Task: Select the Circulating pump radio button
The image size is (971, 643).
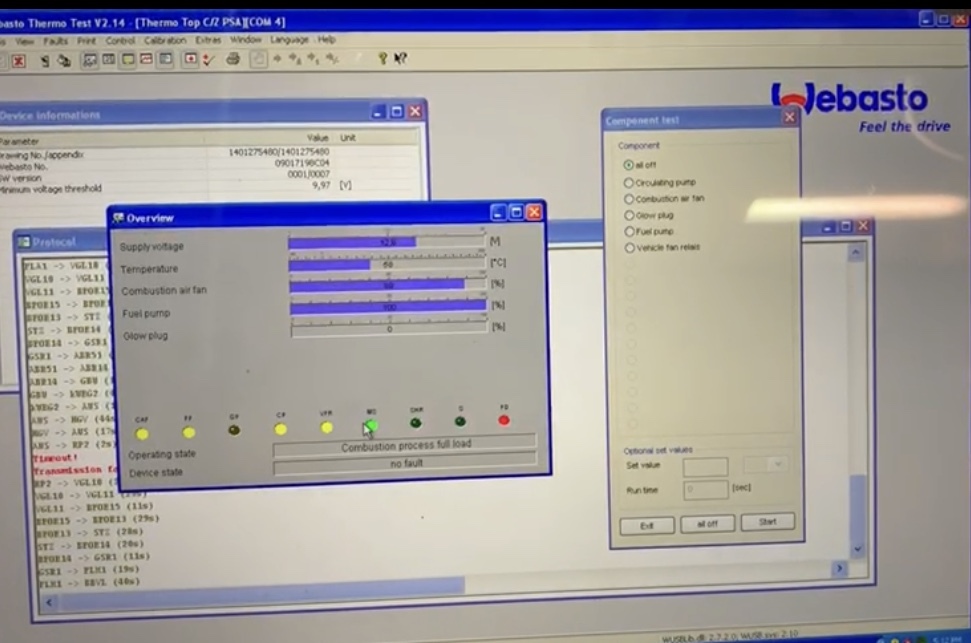Action: coord(629,183)
